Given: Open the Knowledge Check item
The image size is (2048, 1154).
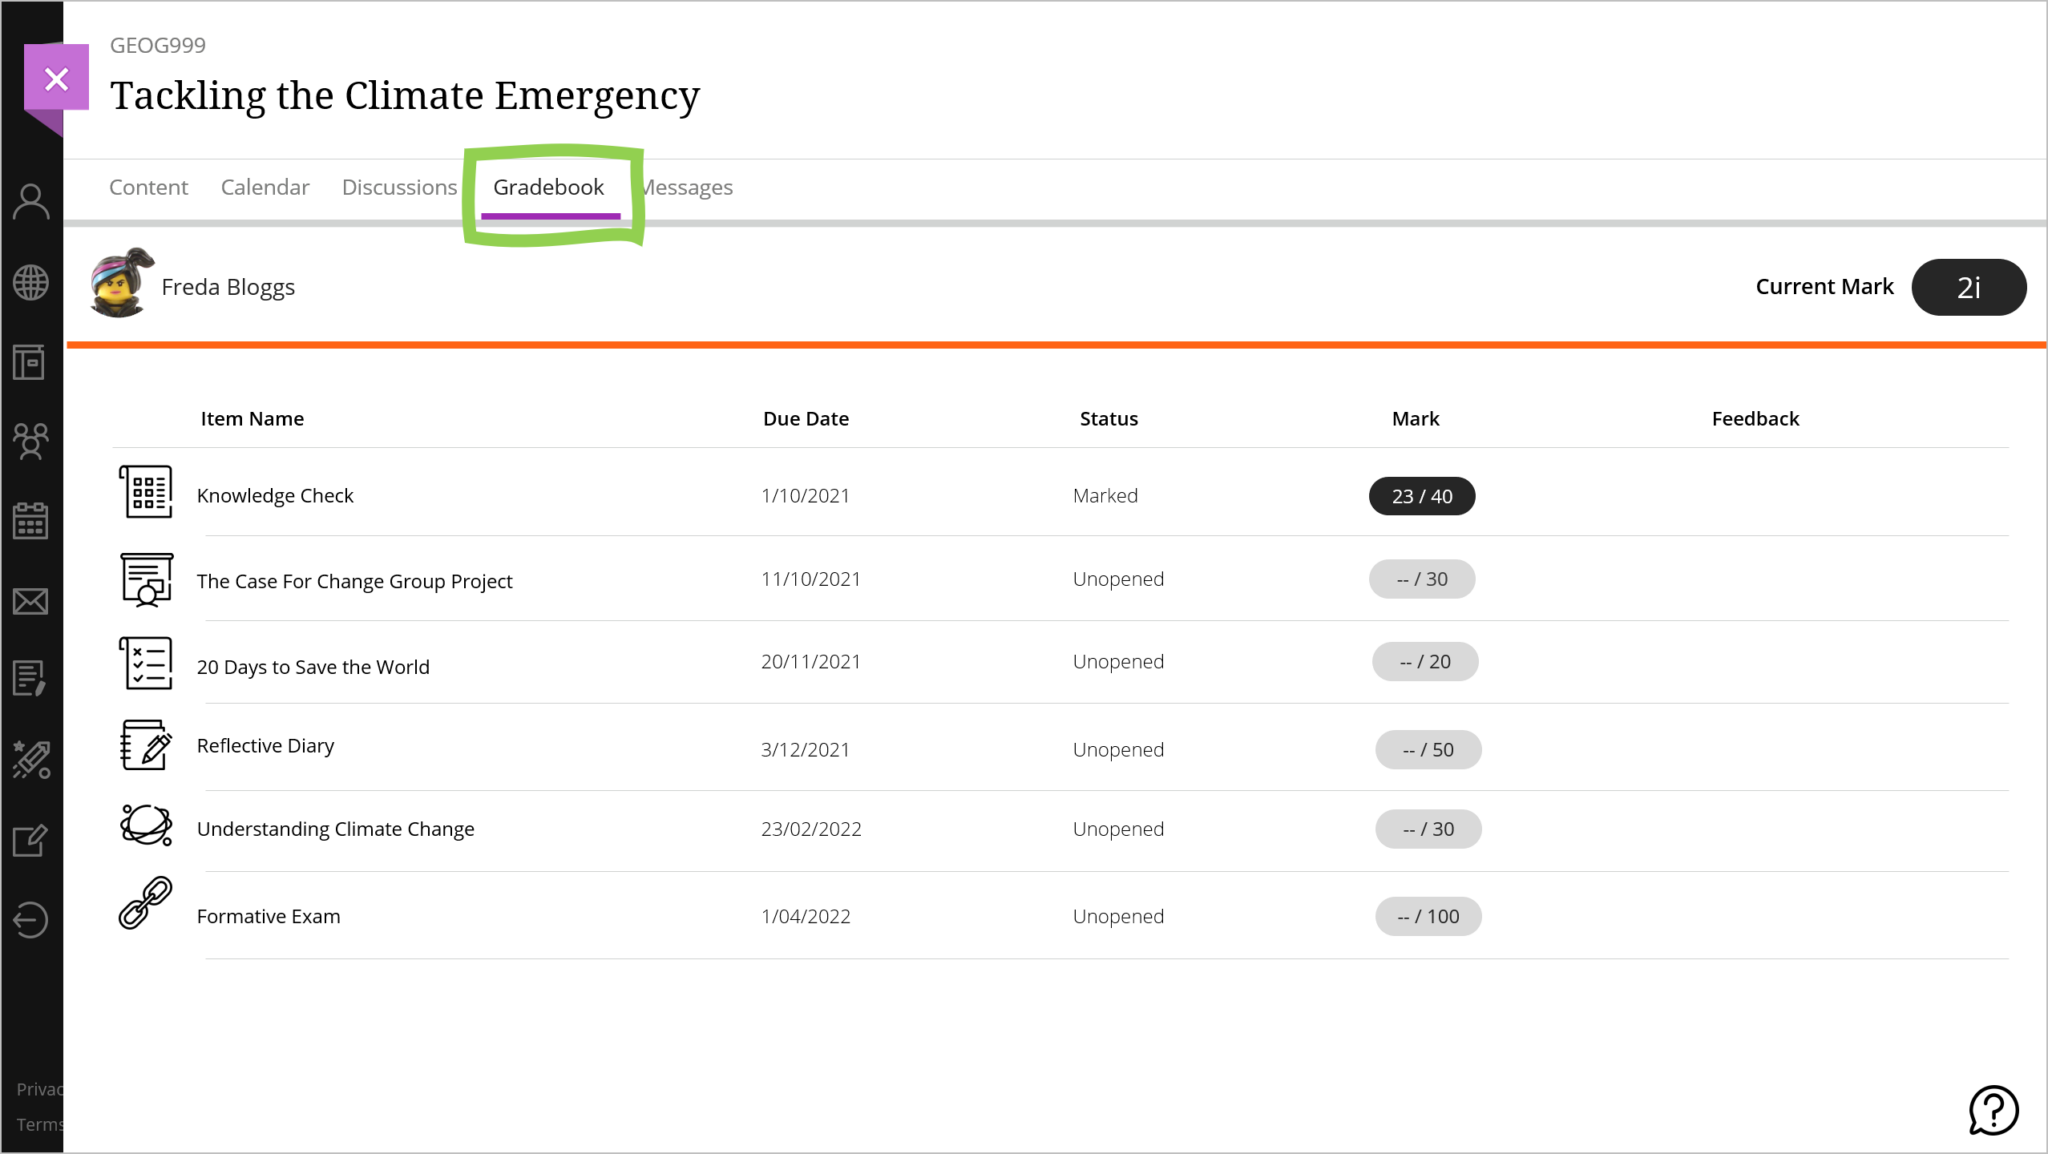Looking at the screenshot, I should [275, 496].
